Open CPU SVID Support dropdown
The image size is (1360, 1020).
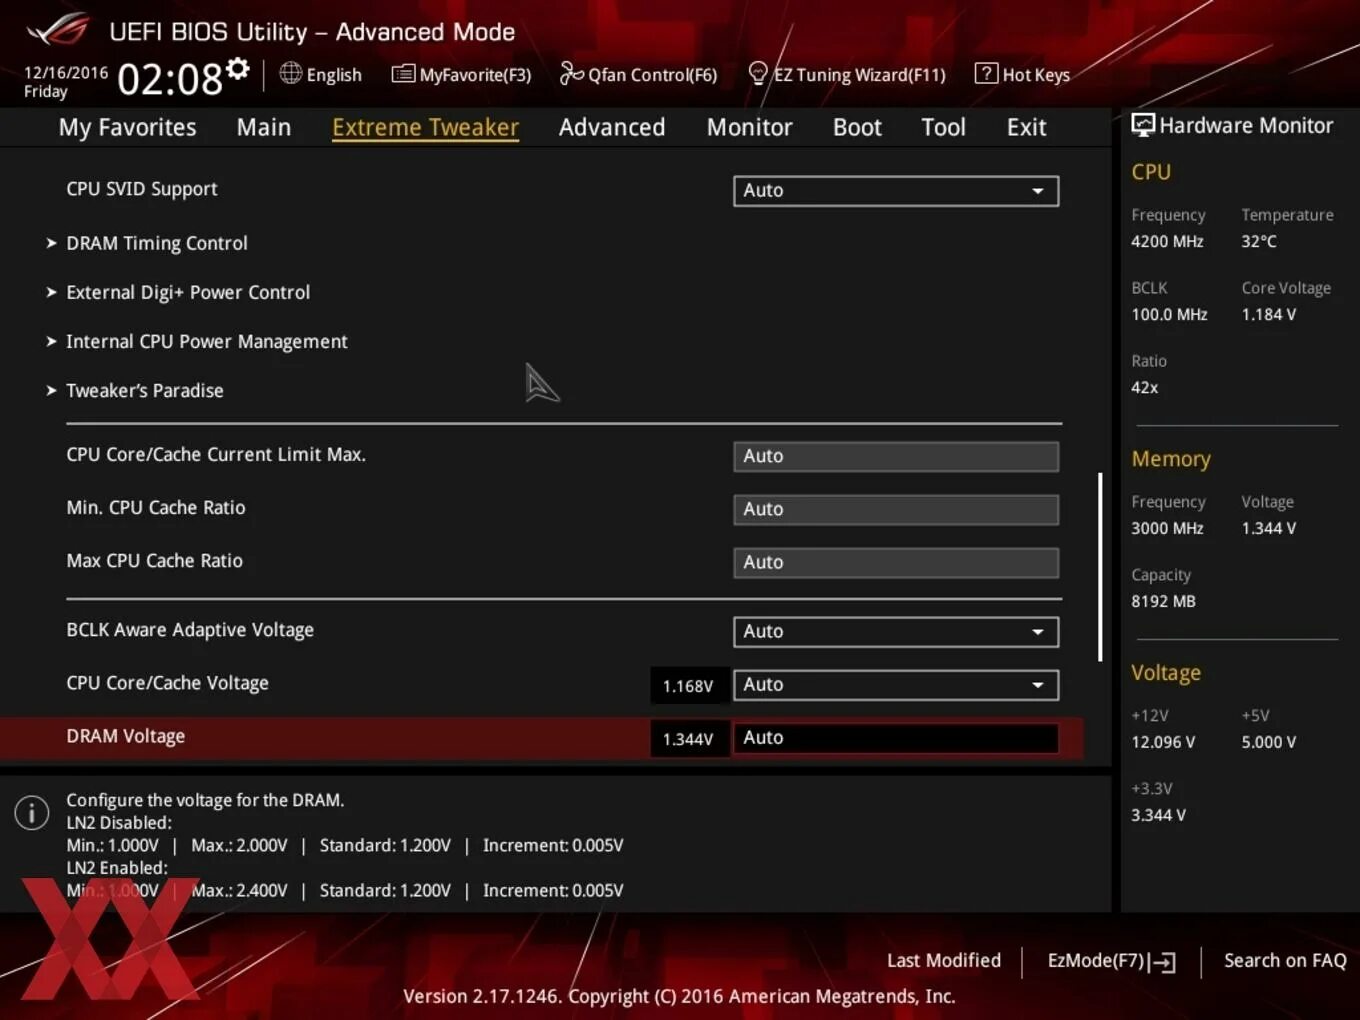(896, 191)
